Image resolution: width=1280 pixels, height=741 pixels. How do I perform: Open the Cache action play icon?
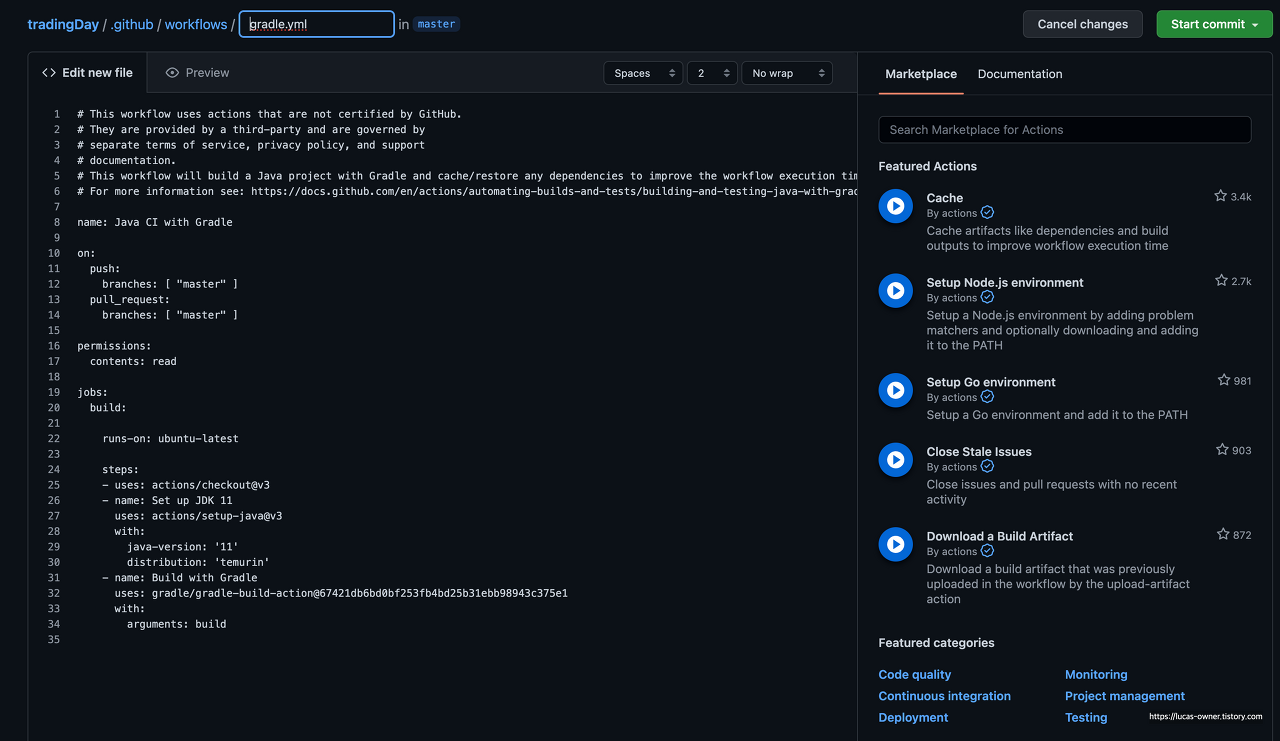pyautogui.click(x=895, y=206)
